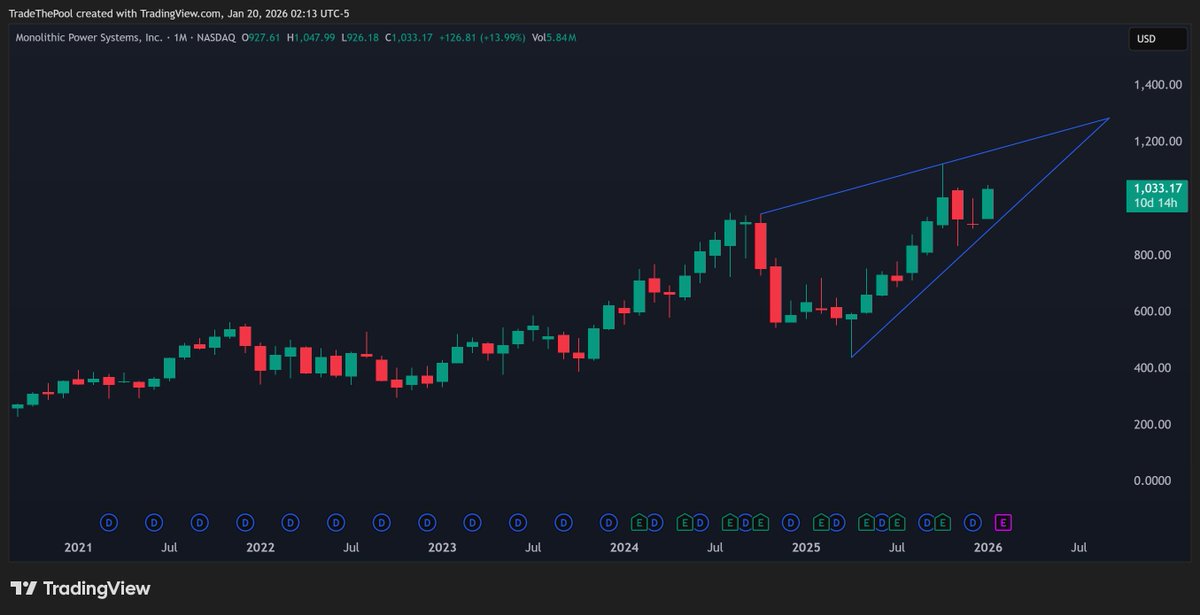Open the USD currency selector
Viewport: 1200px width, 615px height.
point(1158,39)
